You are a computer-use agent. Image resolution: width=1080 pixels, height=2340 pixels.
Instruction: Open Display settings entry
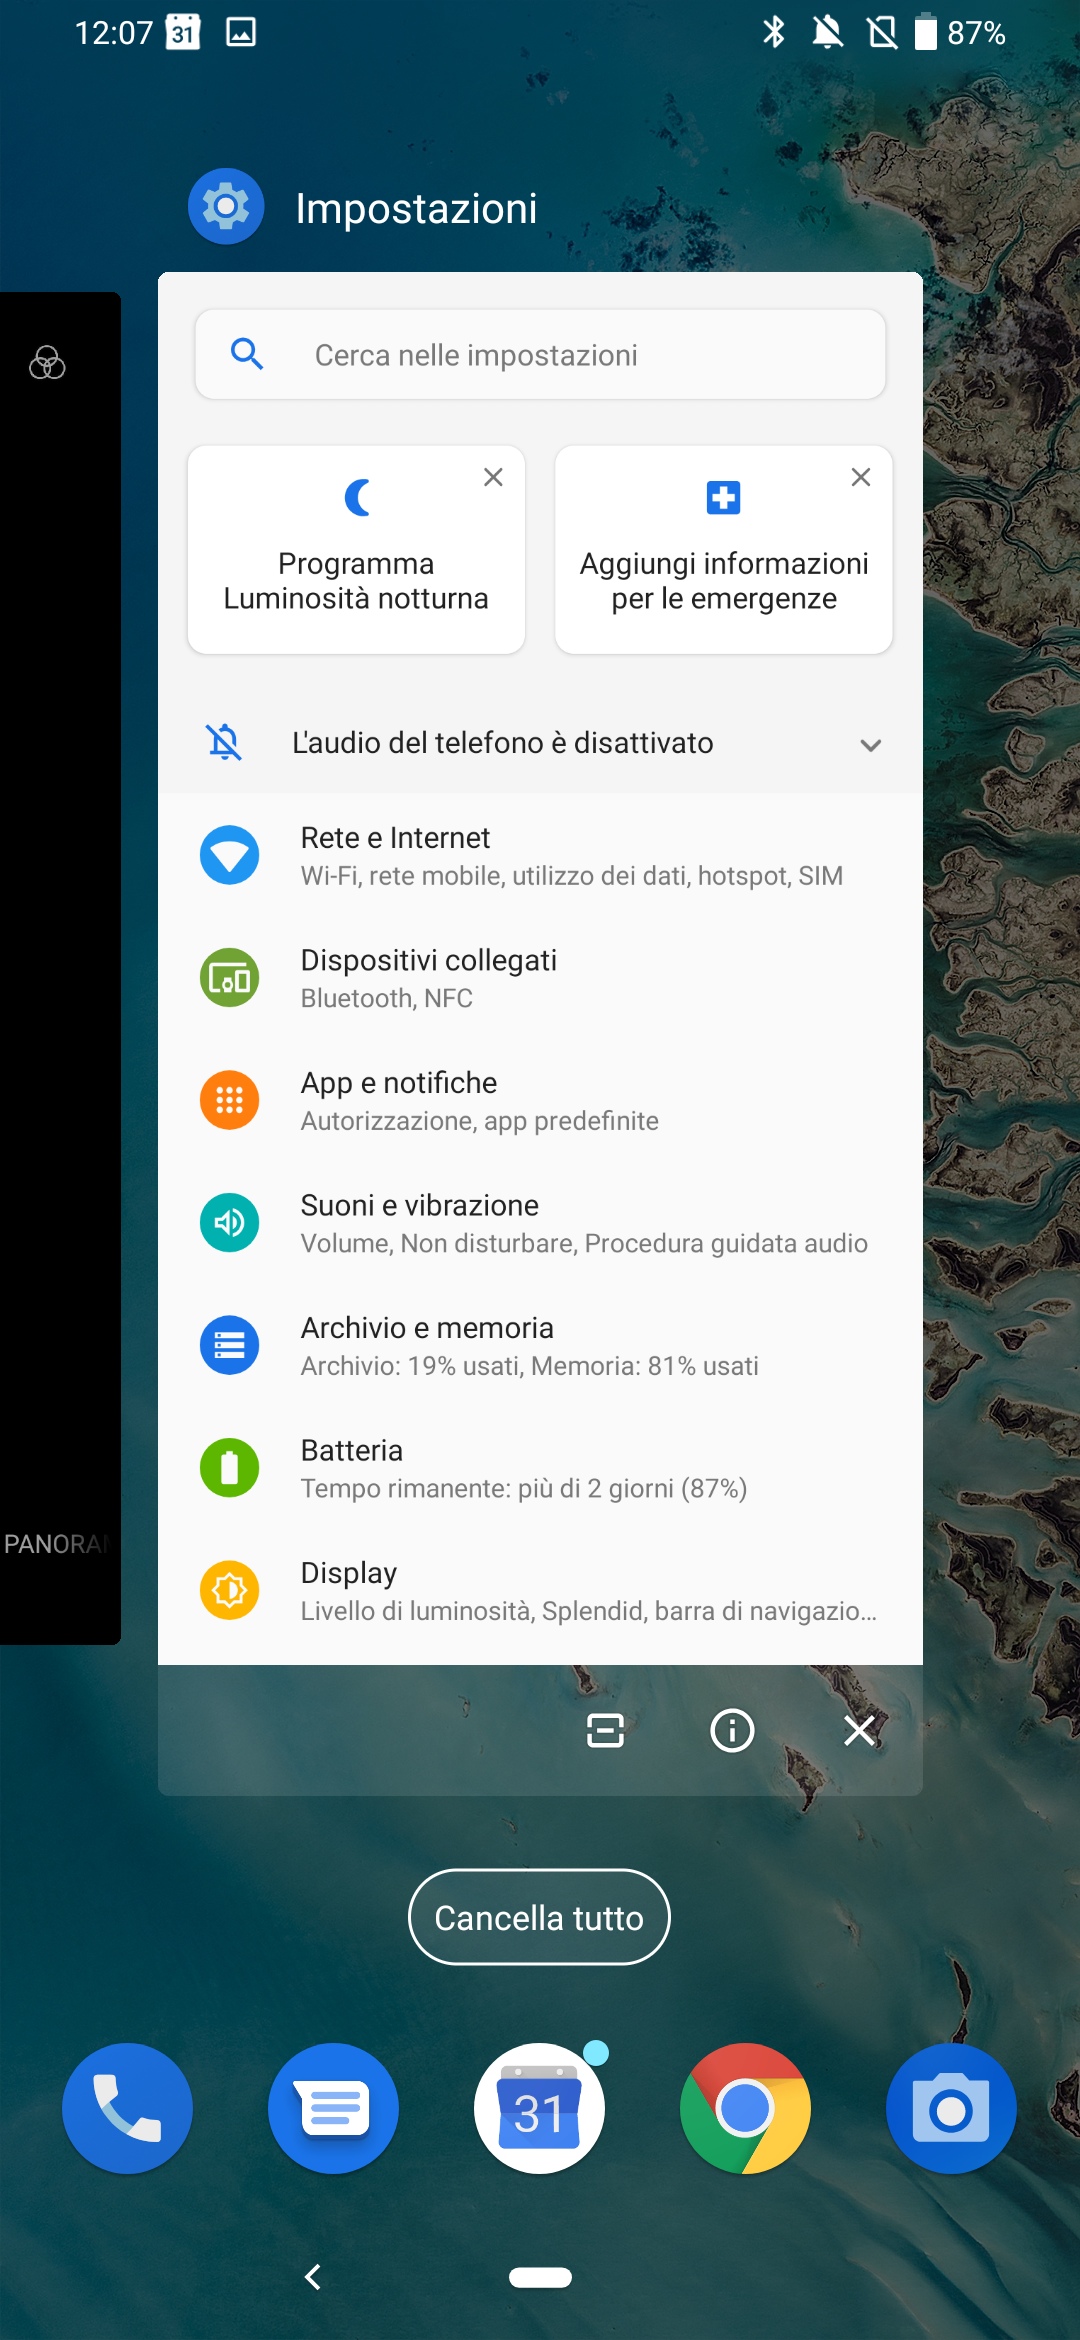pos(540,1591)
